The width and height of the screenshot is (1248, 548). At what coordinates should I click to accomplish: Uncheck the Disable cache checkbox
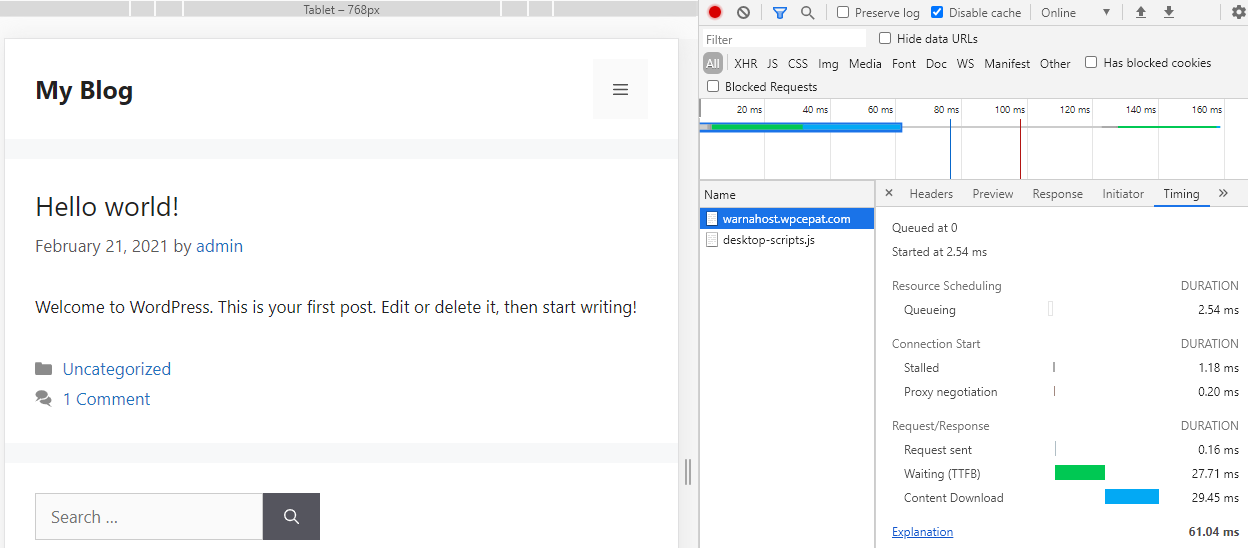[x=937, y=13]
